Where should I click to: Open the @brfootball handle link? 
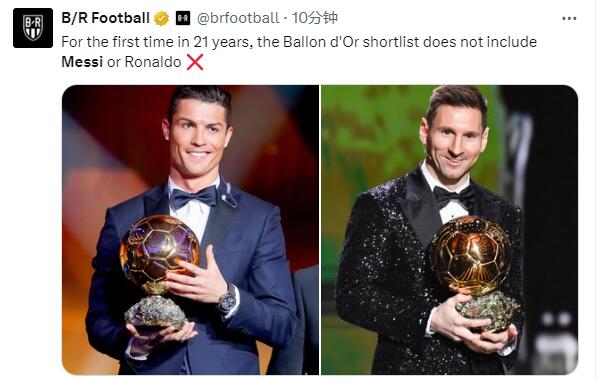(238, 18)
